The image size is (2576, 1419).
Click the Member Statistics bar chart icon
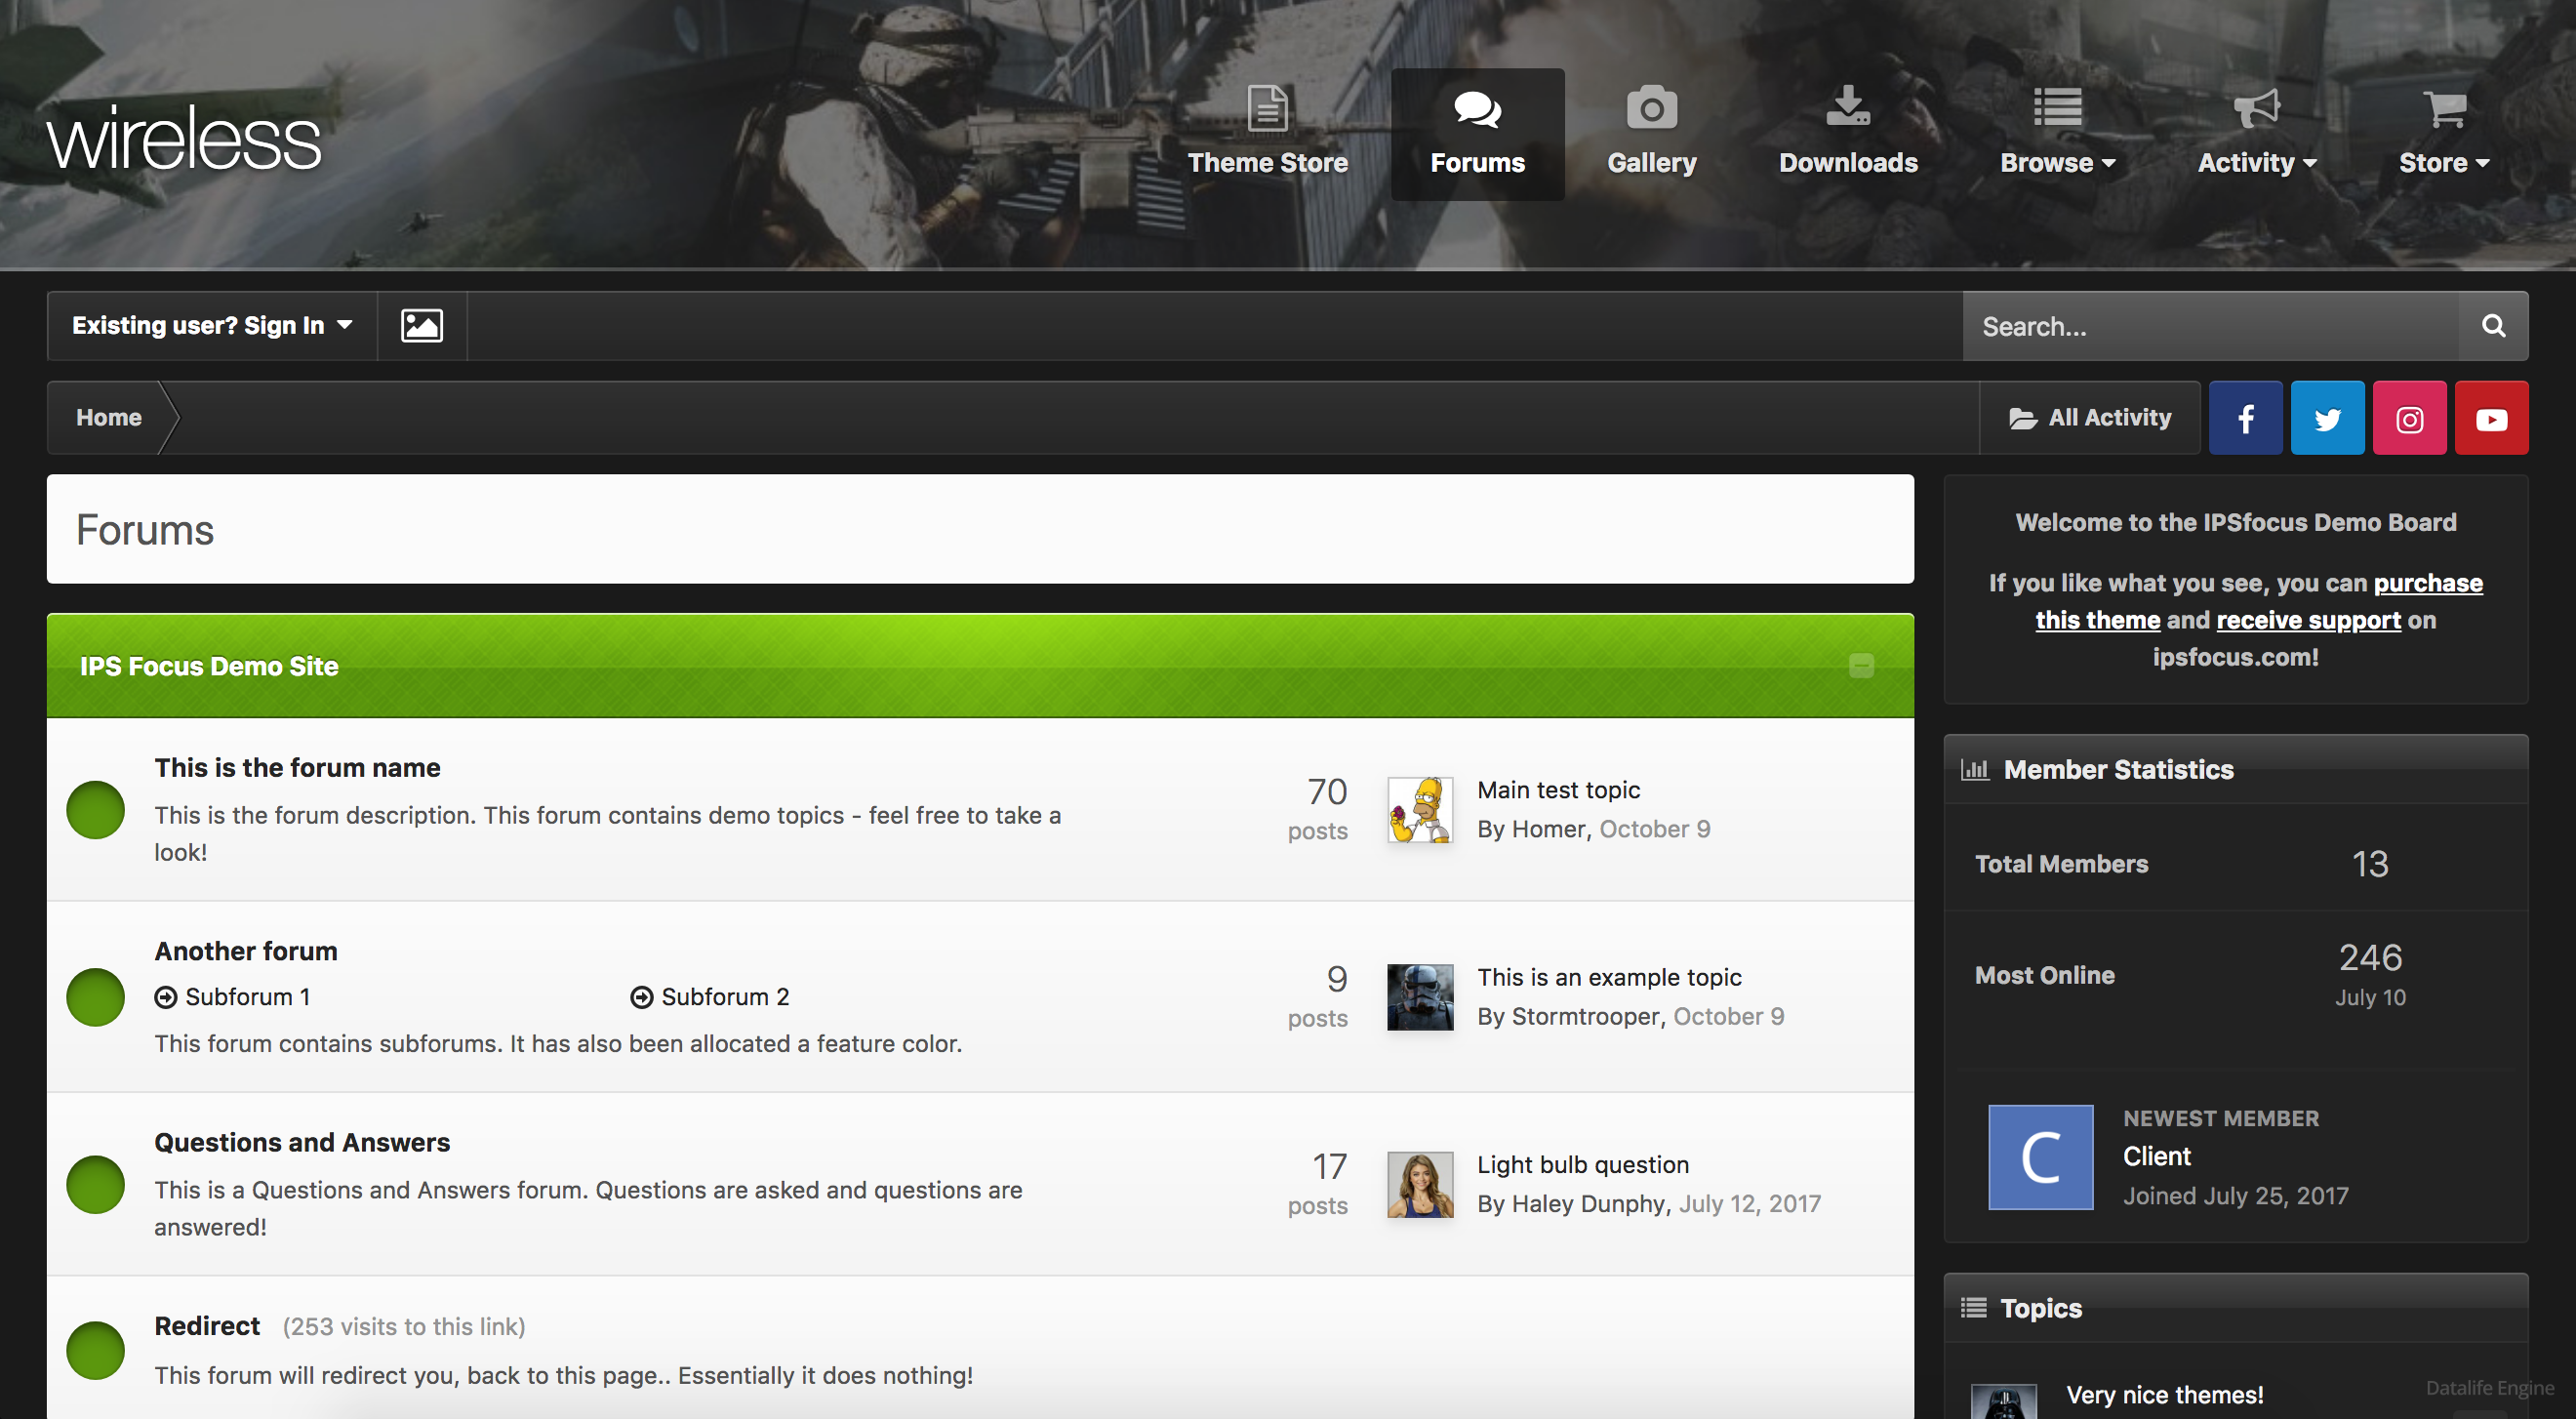(1974, 769)
